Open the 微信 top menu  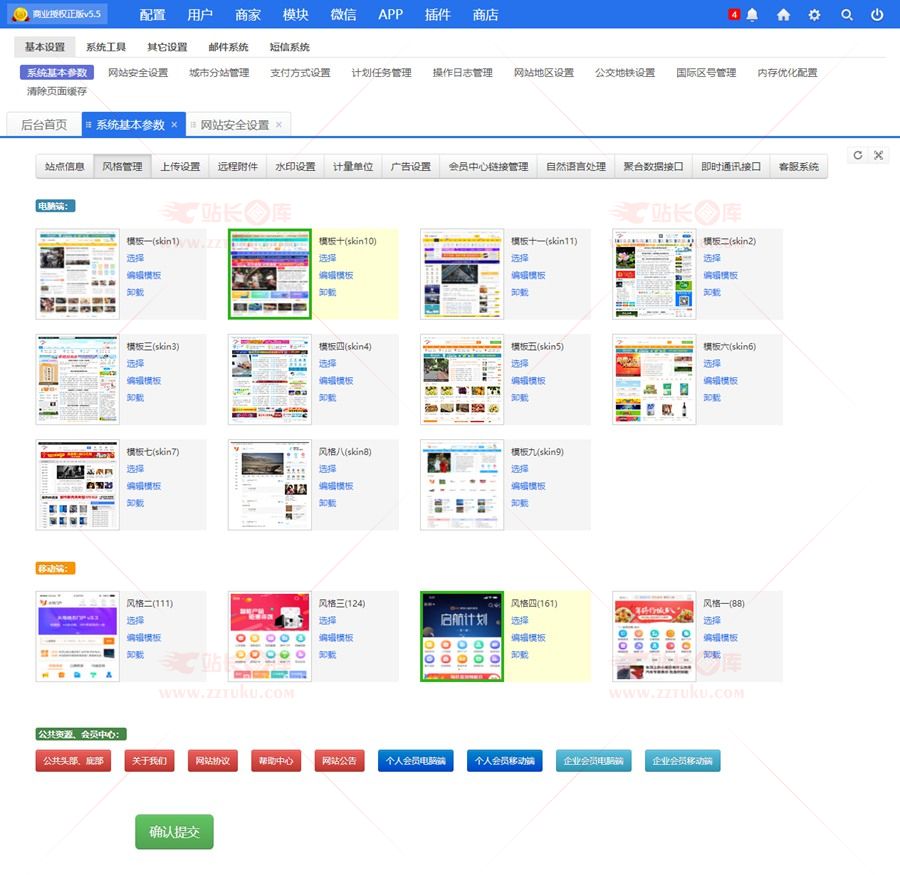point(343,15)
